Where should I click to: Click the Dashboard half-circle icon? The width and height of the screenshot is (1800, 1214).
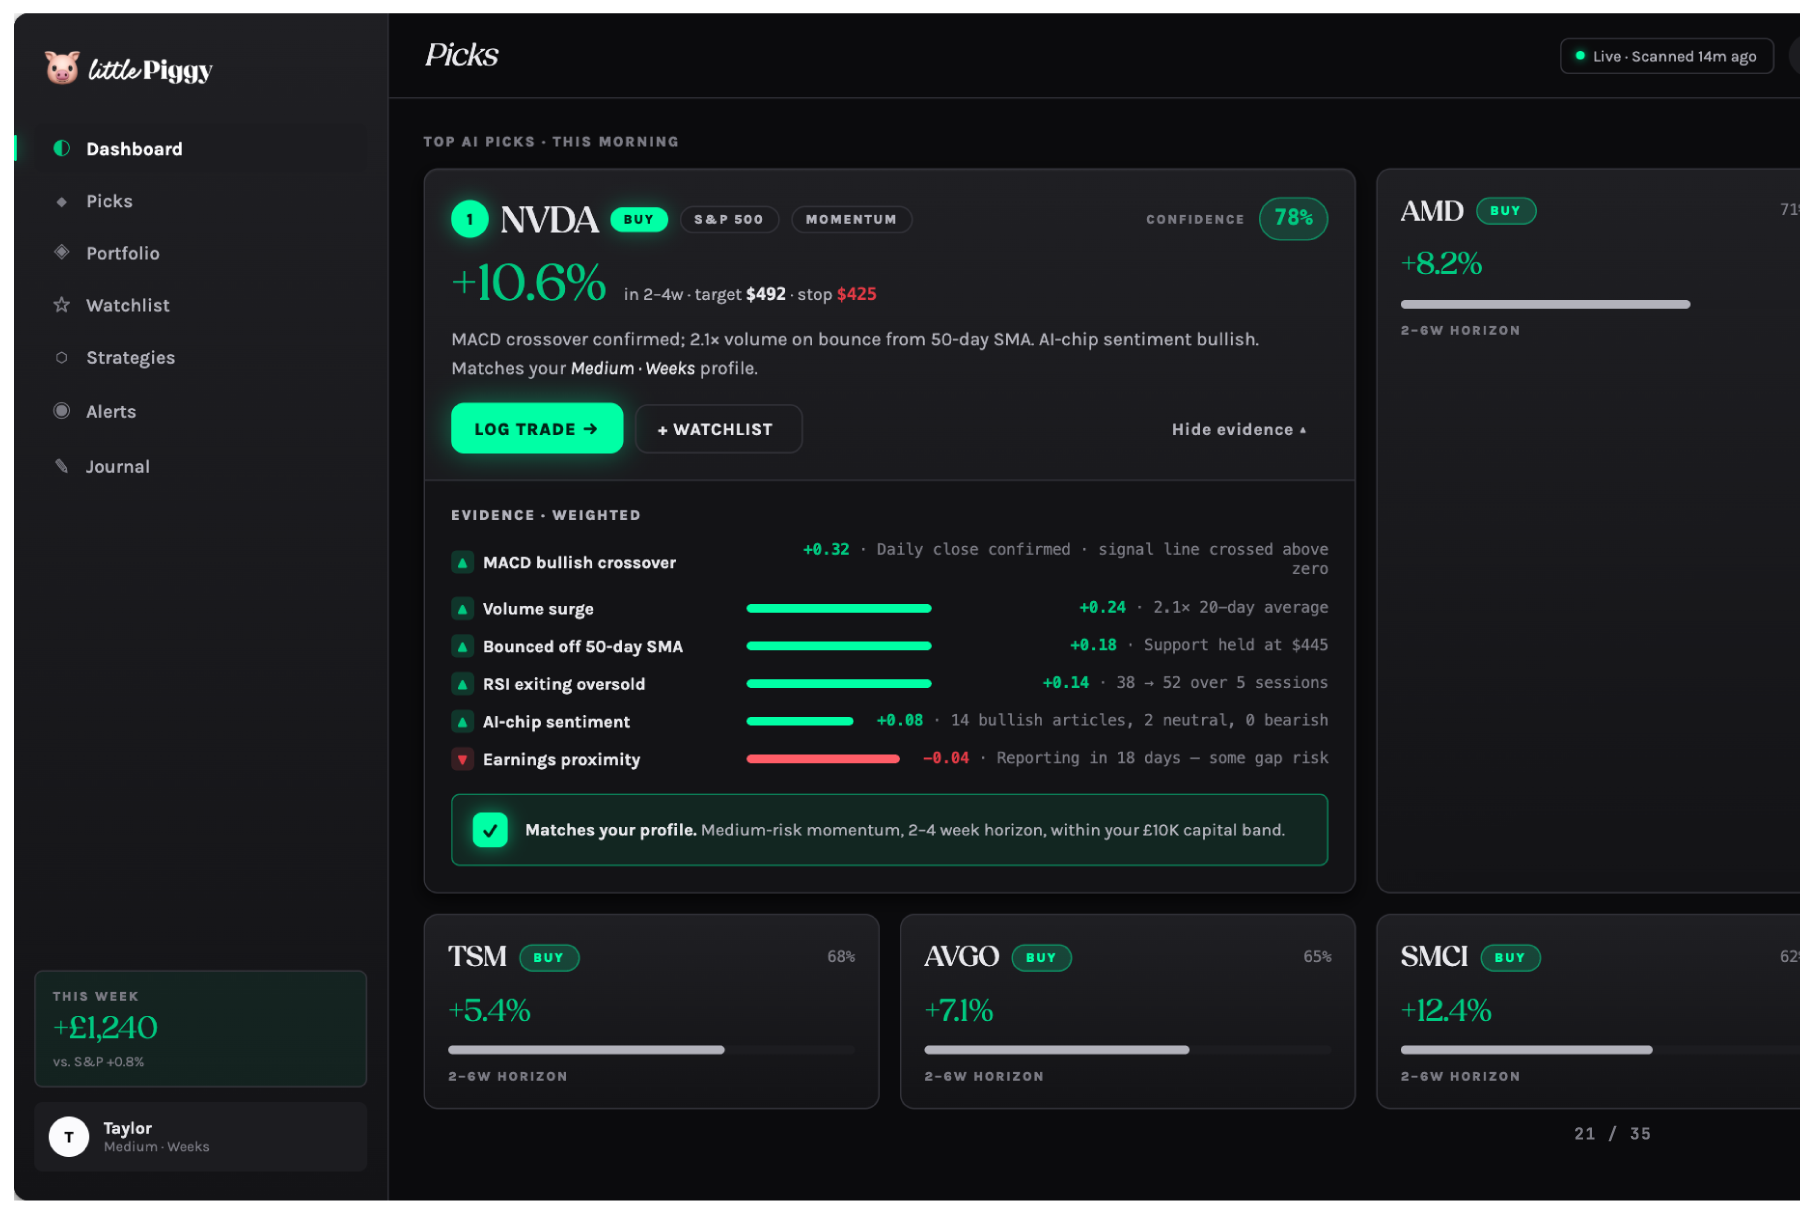(x=62, y=148)
